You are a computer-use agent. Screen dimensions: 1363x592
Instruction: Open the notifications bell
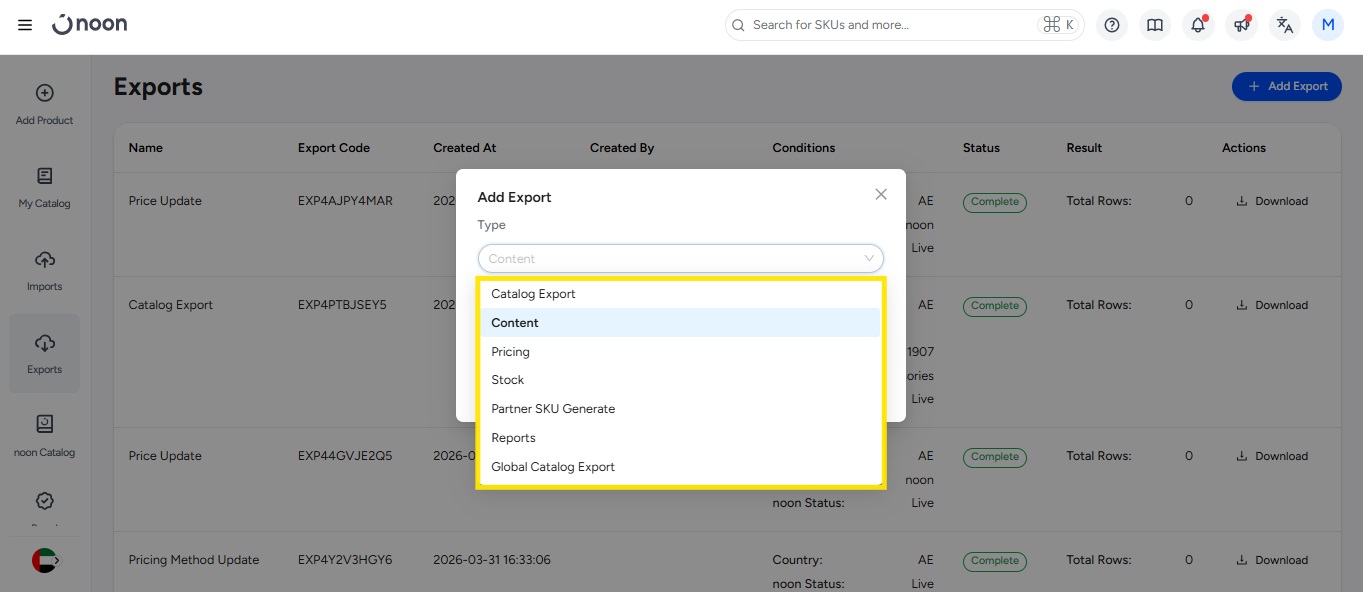pos(1198,25)
